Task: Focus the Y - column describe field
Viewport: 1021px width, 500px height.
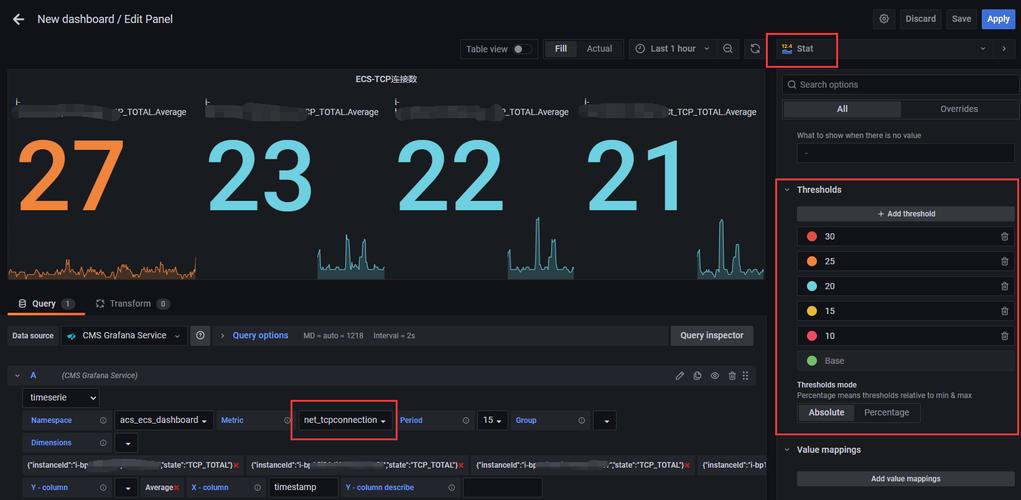Action: [x=503, y=488]
